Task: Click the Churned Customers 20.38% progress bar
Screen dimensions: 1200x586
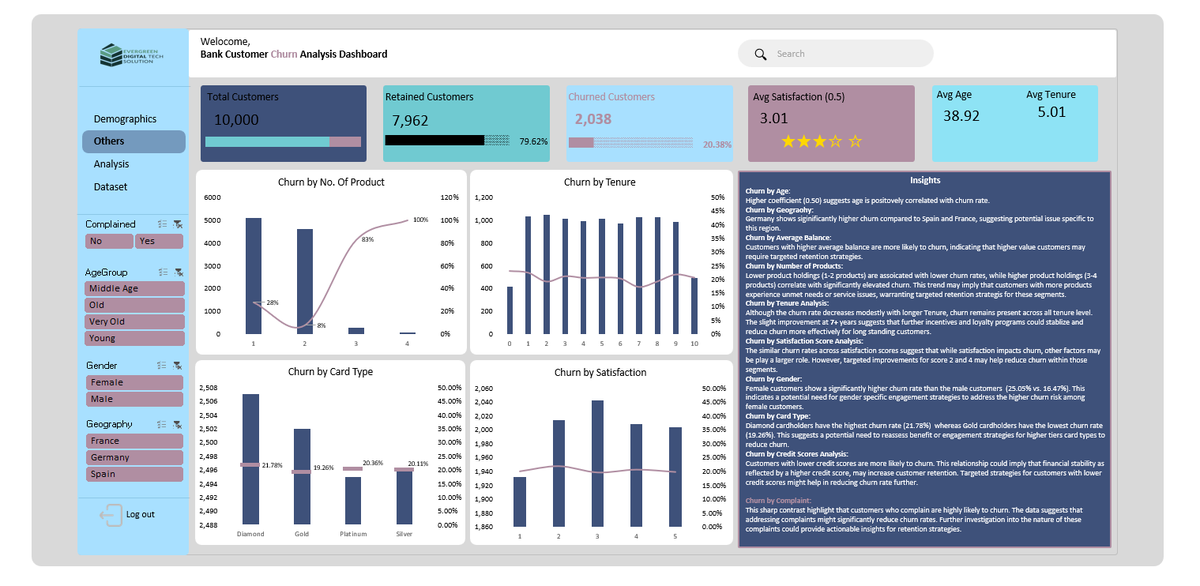Action: click(633, 143)
